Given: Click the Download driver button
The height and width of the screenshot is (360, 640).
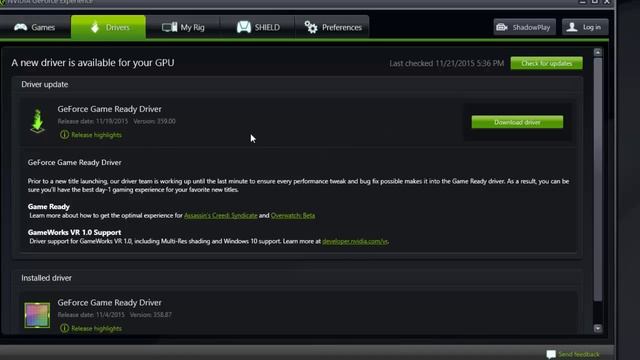Looking at the screenshot, I should coord(517,122).
